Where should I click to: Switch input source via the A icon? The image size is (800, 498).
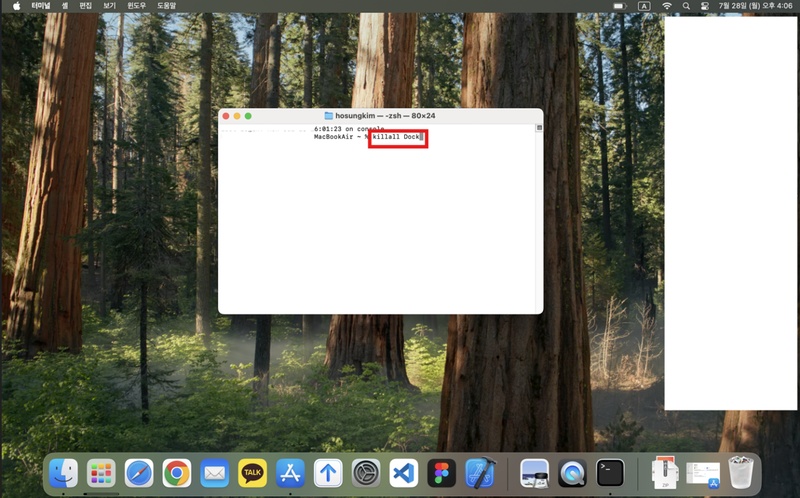[x=644, y=6]
